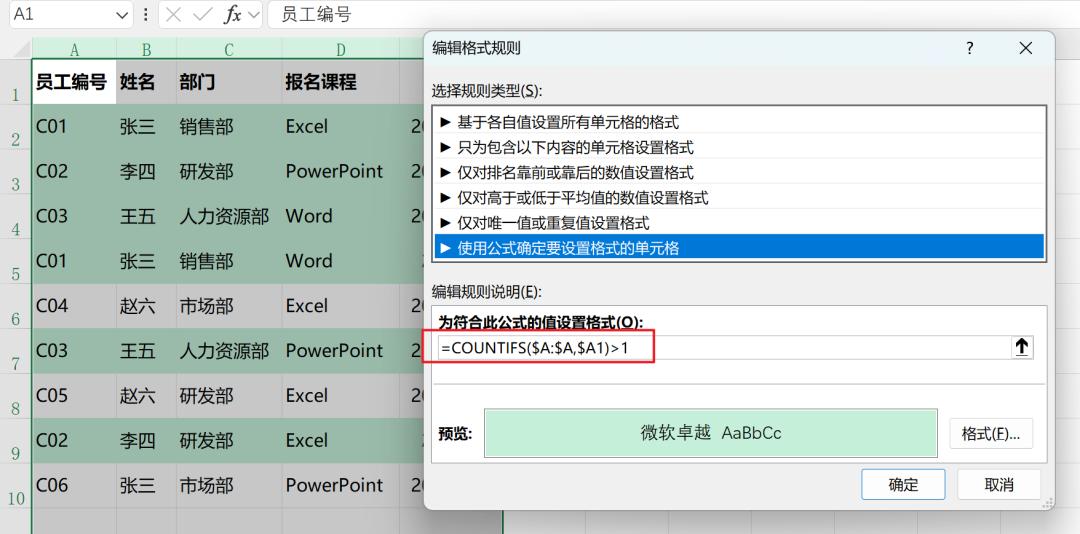Select rule type 只为包含以下内容的单元格设置格式
Image resolution: width=1080 pixels, height=534 pixels.
tap(739, 147)
